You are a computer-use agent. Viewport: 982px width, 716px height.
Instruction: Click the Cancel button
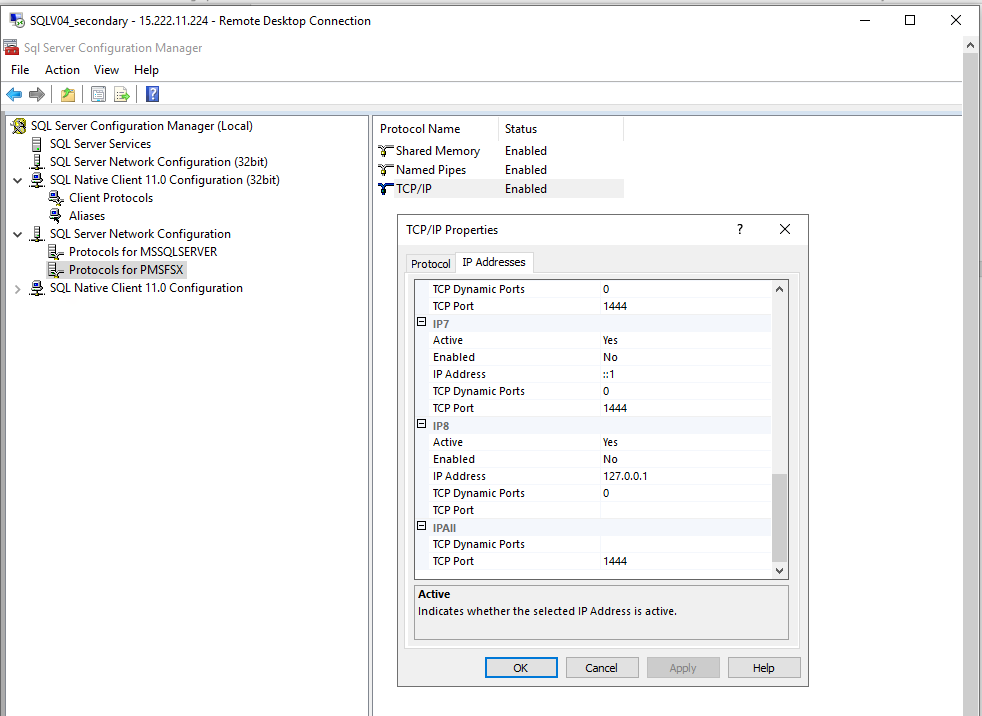click(602, 667)
